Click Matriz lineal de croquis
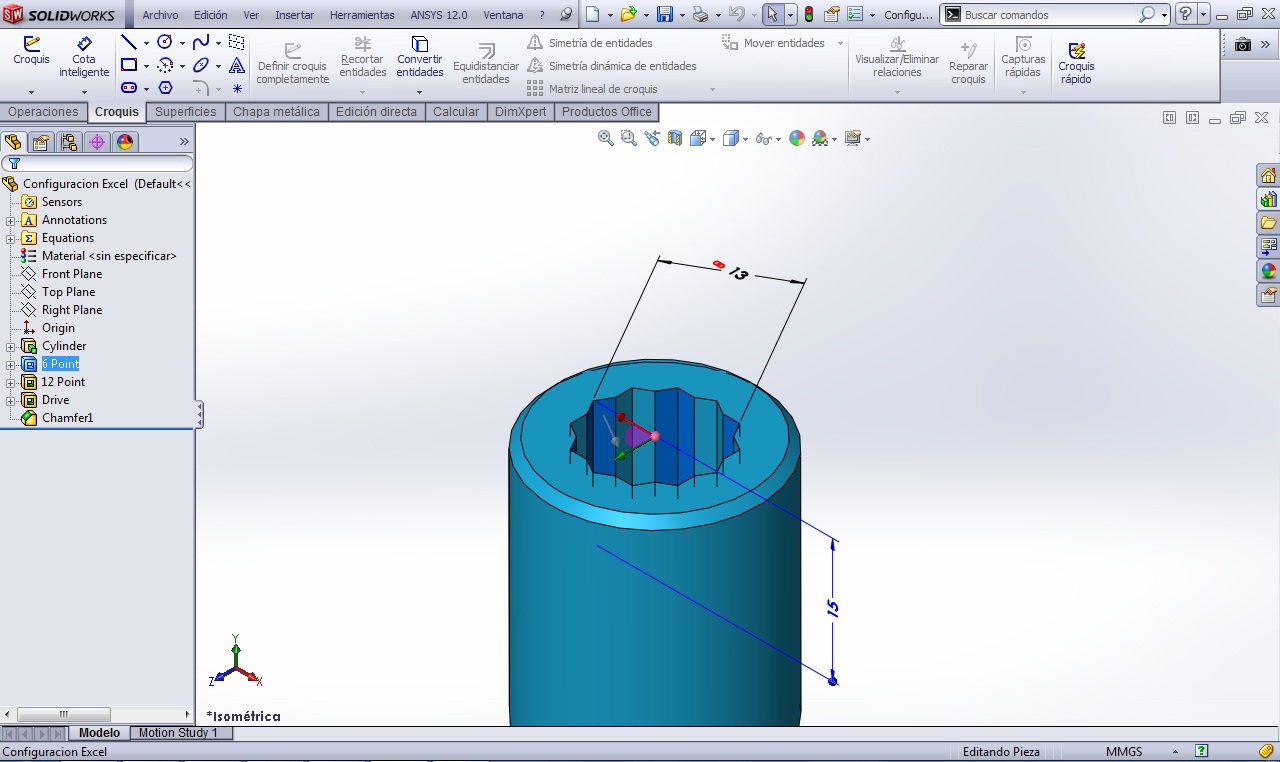Screen dimensions: 1280x762 click(x=592, y=89)
